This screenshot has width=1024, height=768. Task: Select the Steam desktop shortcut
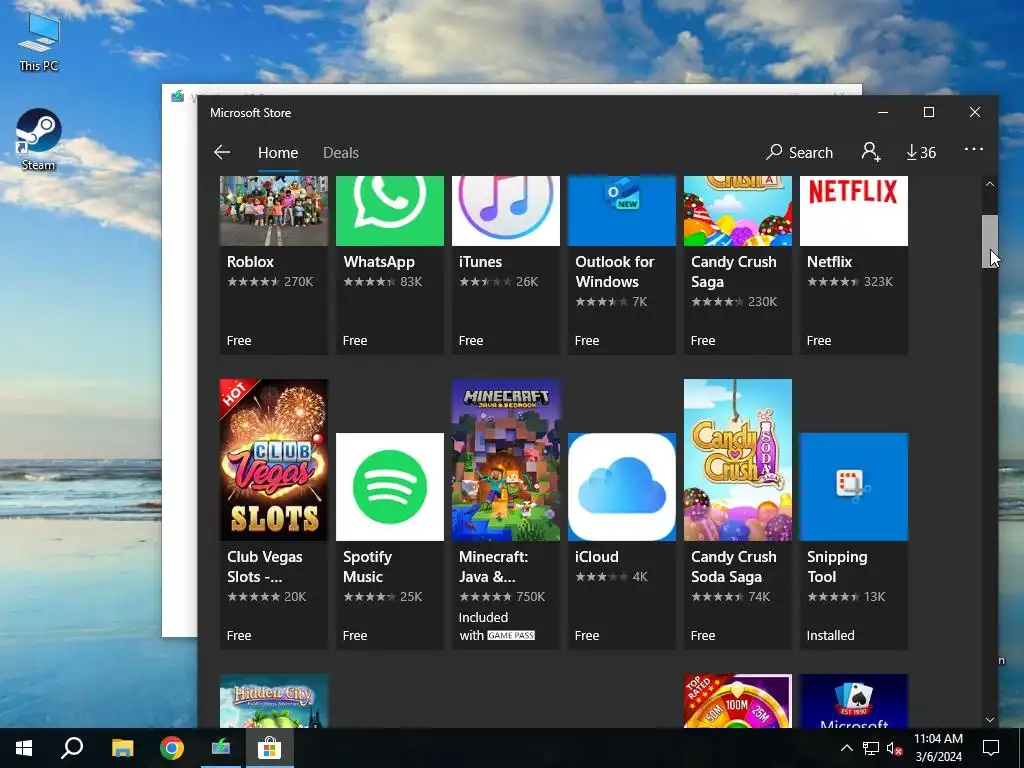point(39,140)
